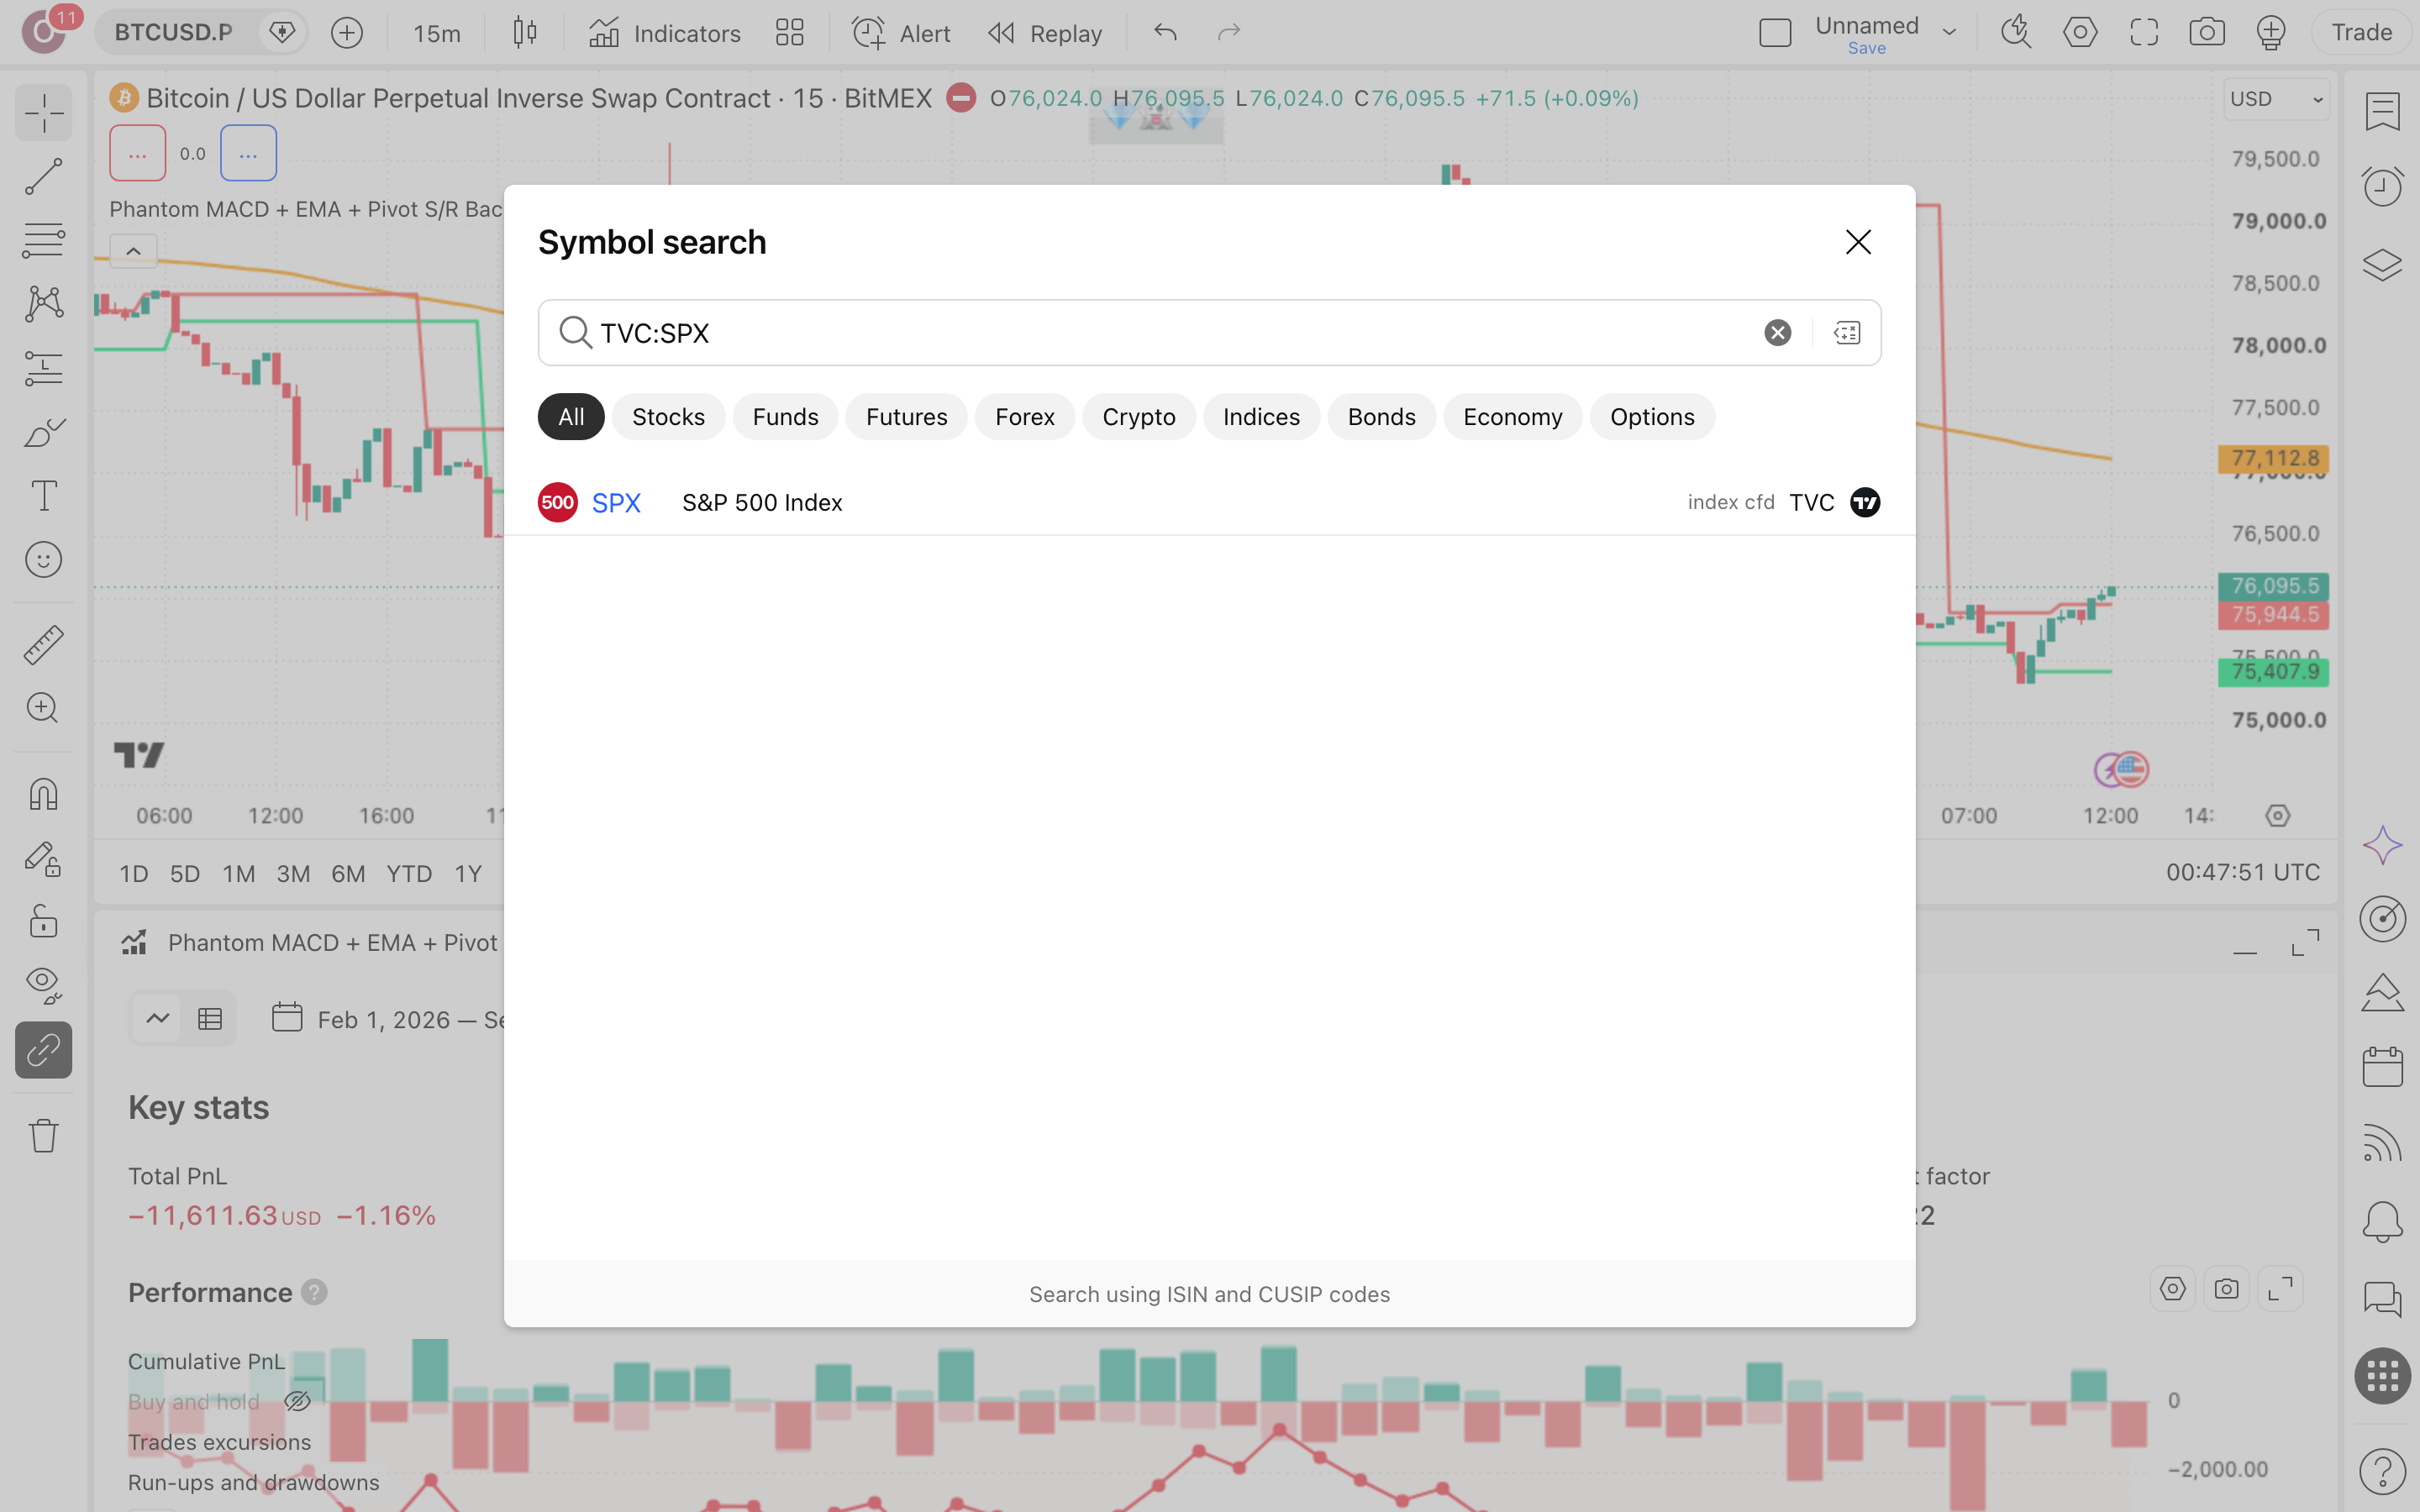Viewport: 2420px width, 1512px height.
Task: Set chart range to 1M
Action: pos(238,874)
